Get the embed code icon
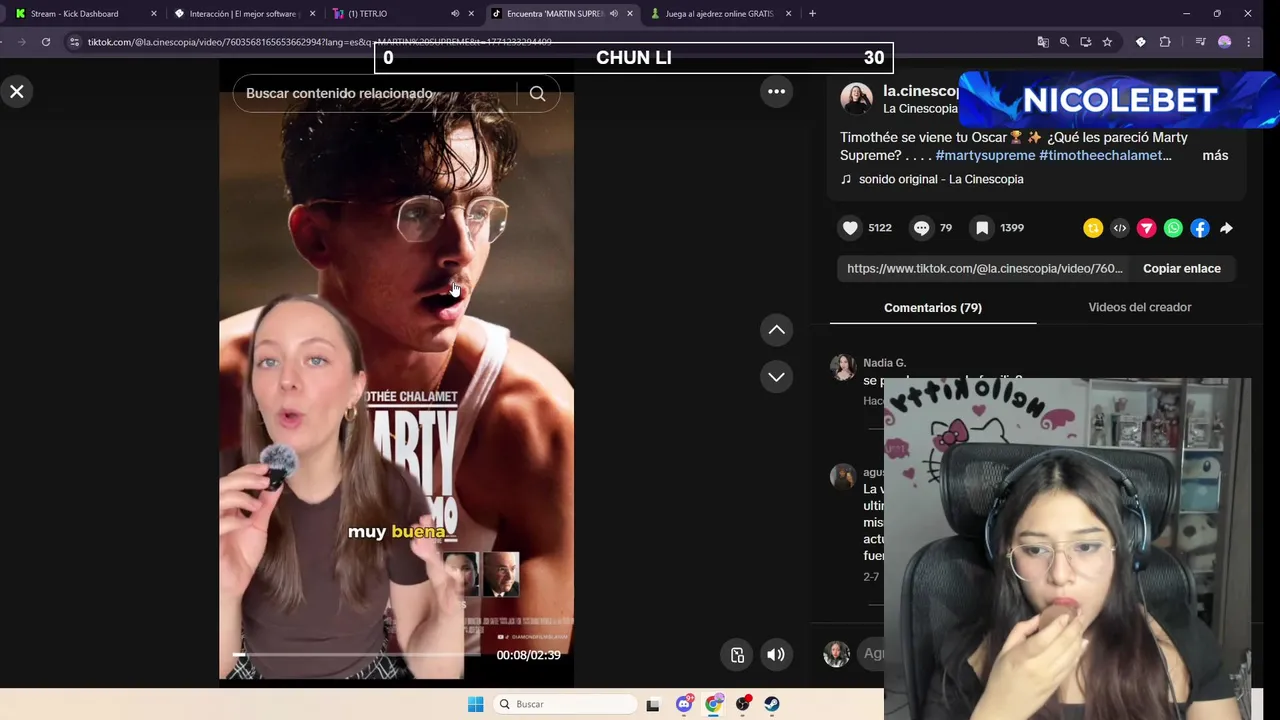1280x720 pixels. click(1120, 228)
